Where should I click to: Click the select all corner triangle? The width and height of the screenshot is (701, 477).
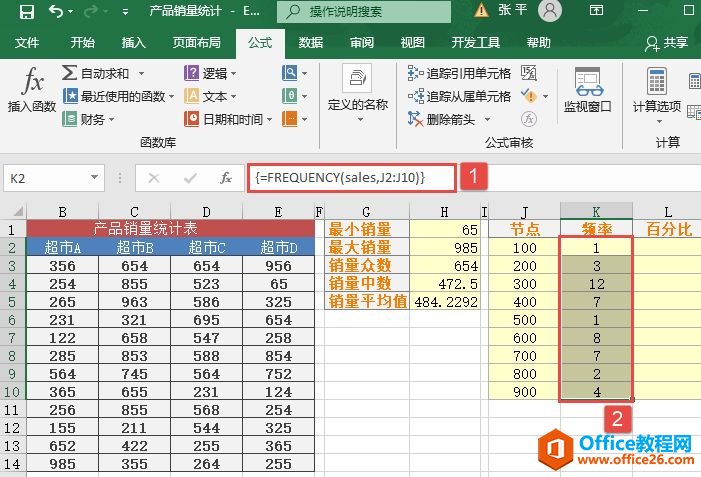[17, 211]
